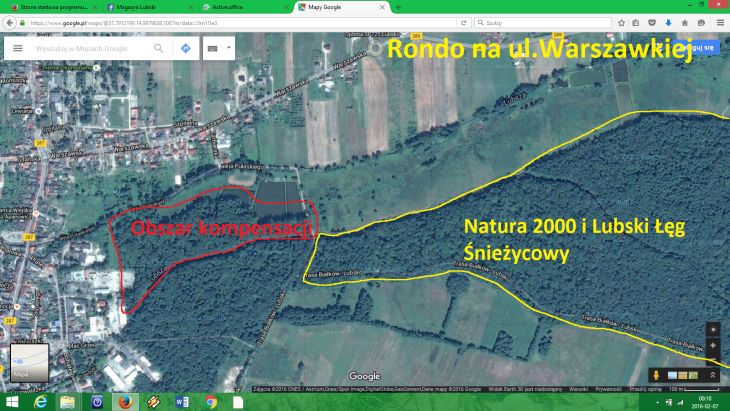Open Chrome from the Windows taskbar
The image size is (730, 411).
point(211,401)
